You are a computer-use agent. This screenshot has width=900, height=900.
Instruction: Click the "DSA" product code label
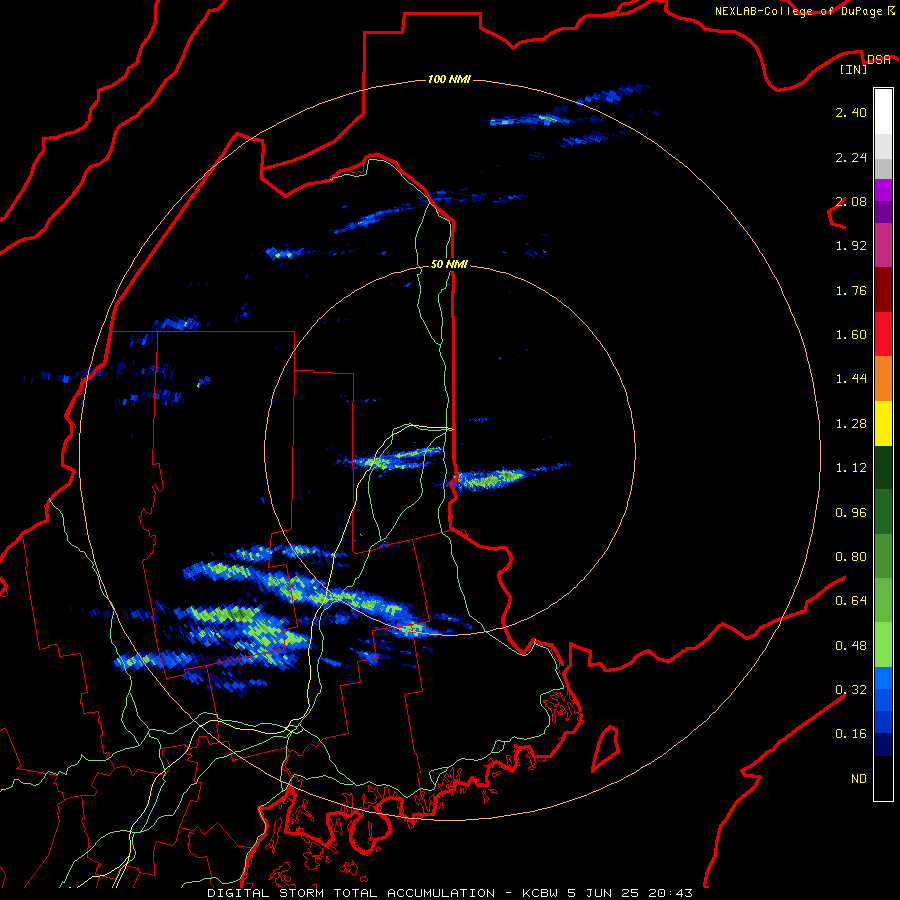pos(879,60)
